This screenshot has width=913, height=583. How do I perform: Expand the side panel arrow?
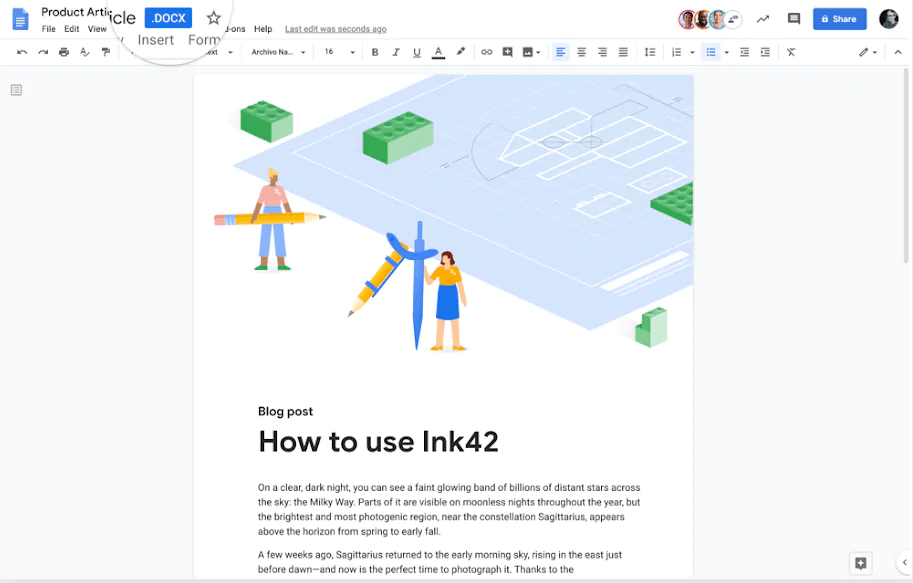(904, 563)
